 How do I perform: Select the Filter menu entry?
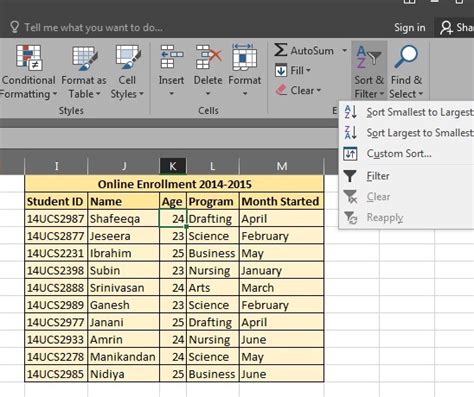(x=407, y=176)
